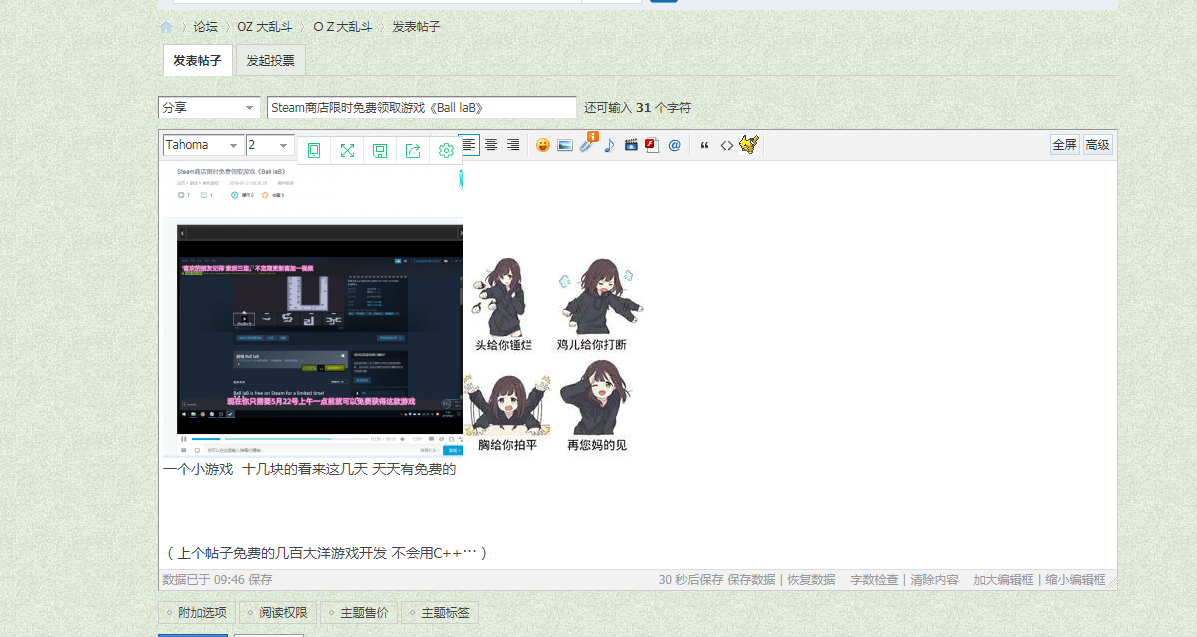Center-align the text

point(491,144)
